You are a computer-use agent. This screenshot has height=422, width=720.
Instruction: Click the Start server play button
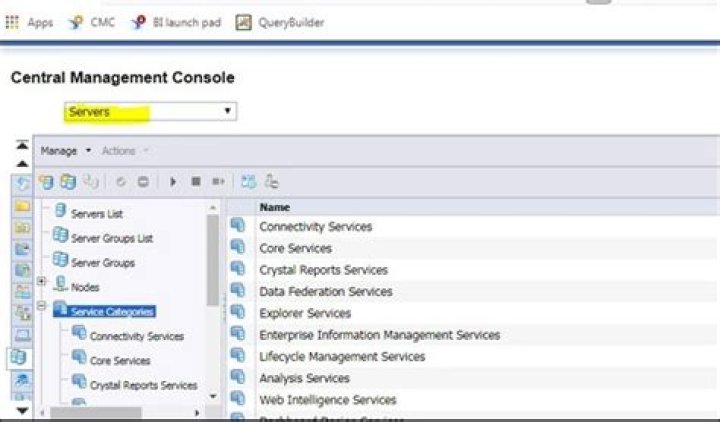[x=173, y=182]
